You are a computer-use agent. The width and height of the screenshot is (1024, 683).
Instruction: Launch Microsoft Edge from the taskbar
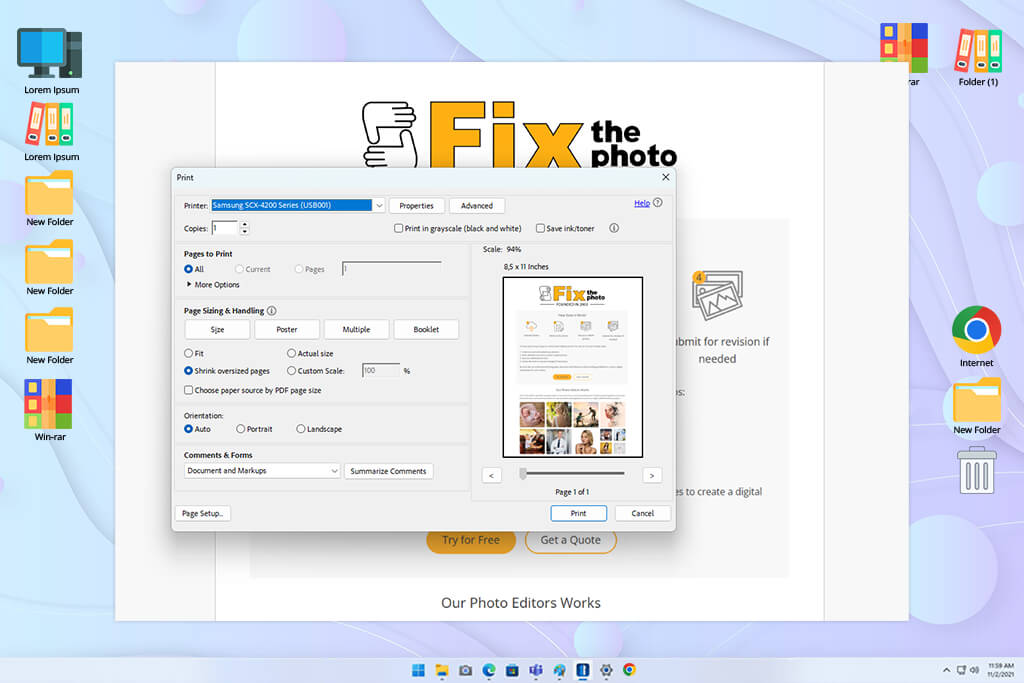tap(489, 670)
